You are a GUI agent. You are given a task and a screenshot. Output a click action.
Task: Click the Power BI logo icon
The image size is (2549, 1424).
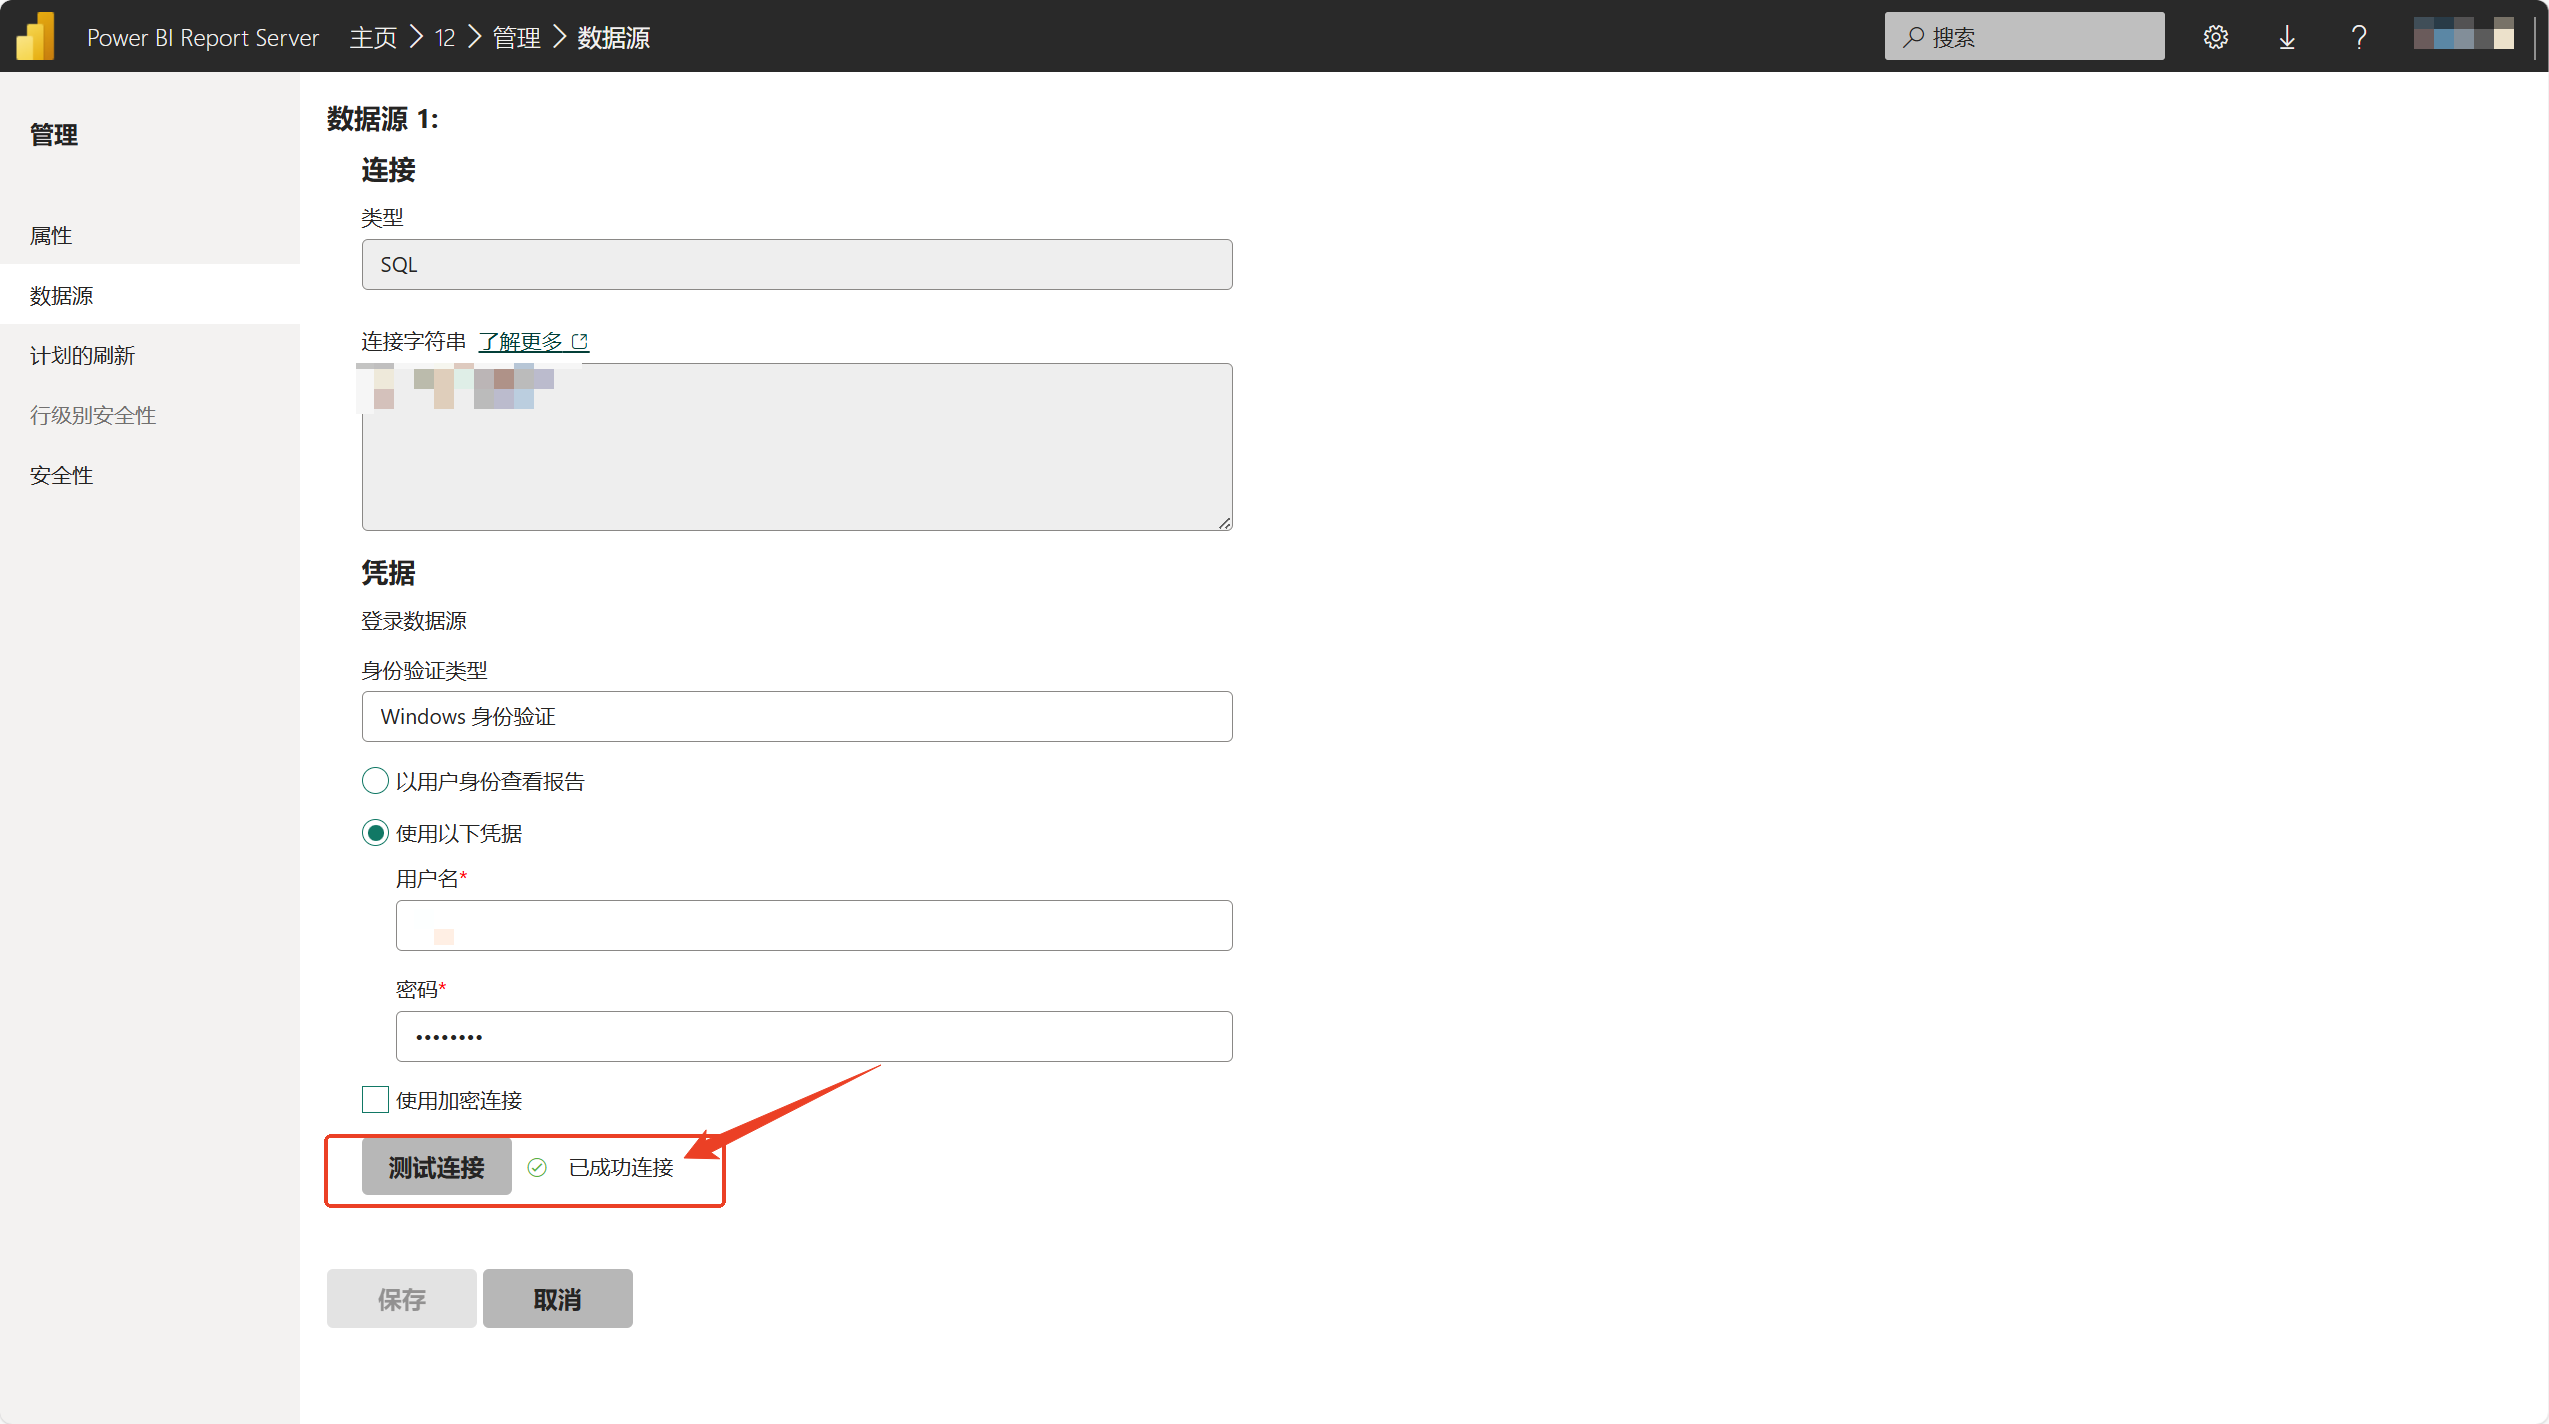tap(36, 37)
